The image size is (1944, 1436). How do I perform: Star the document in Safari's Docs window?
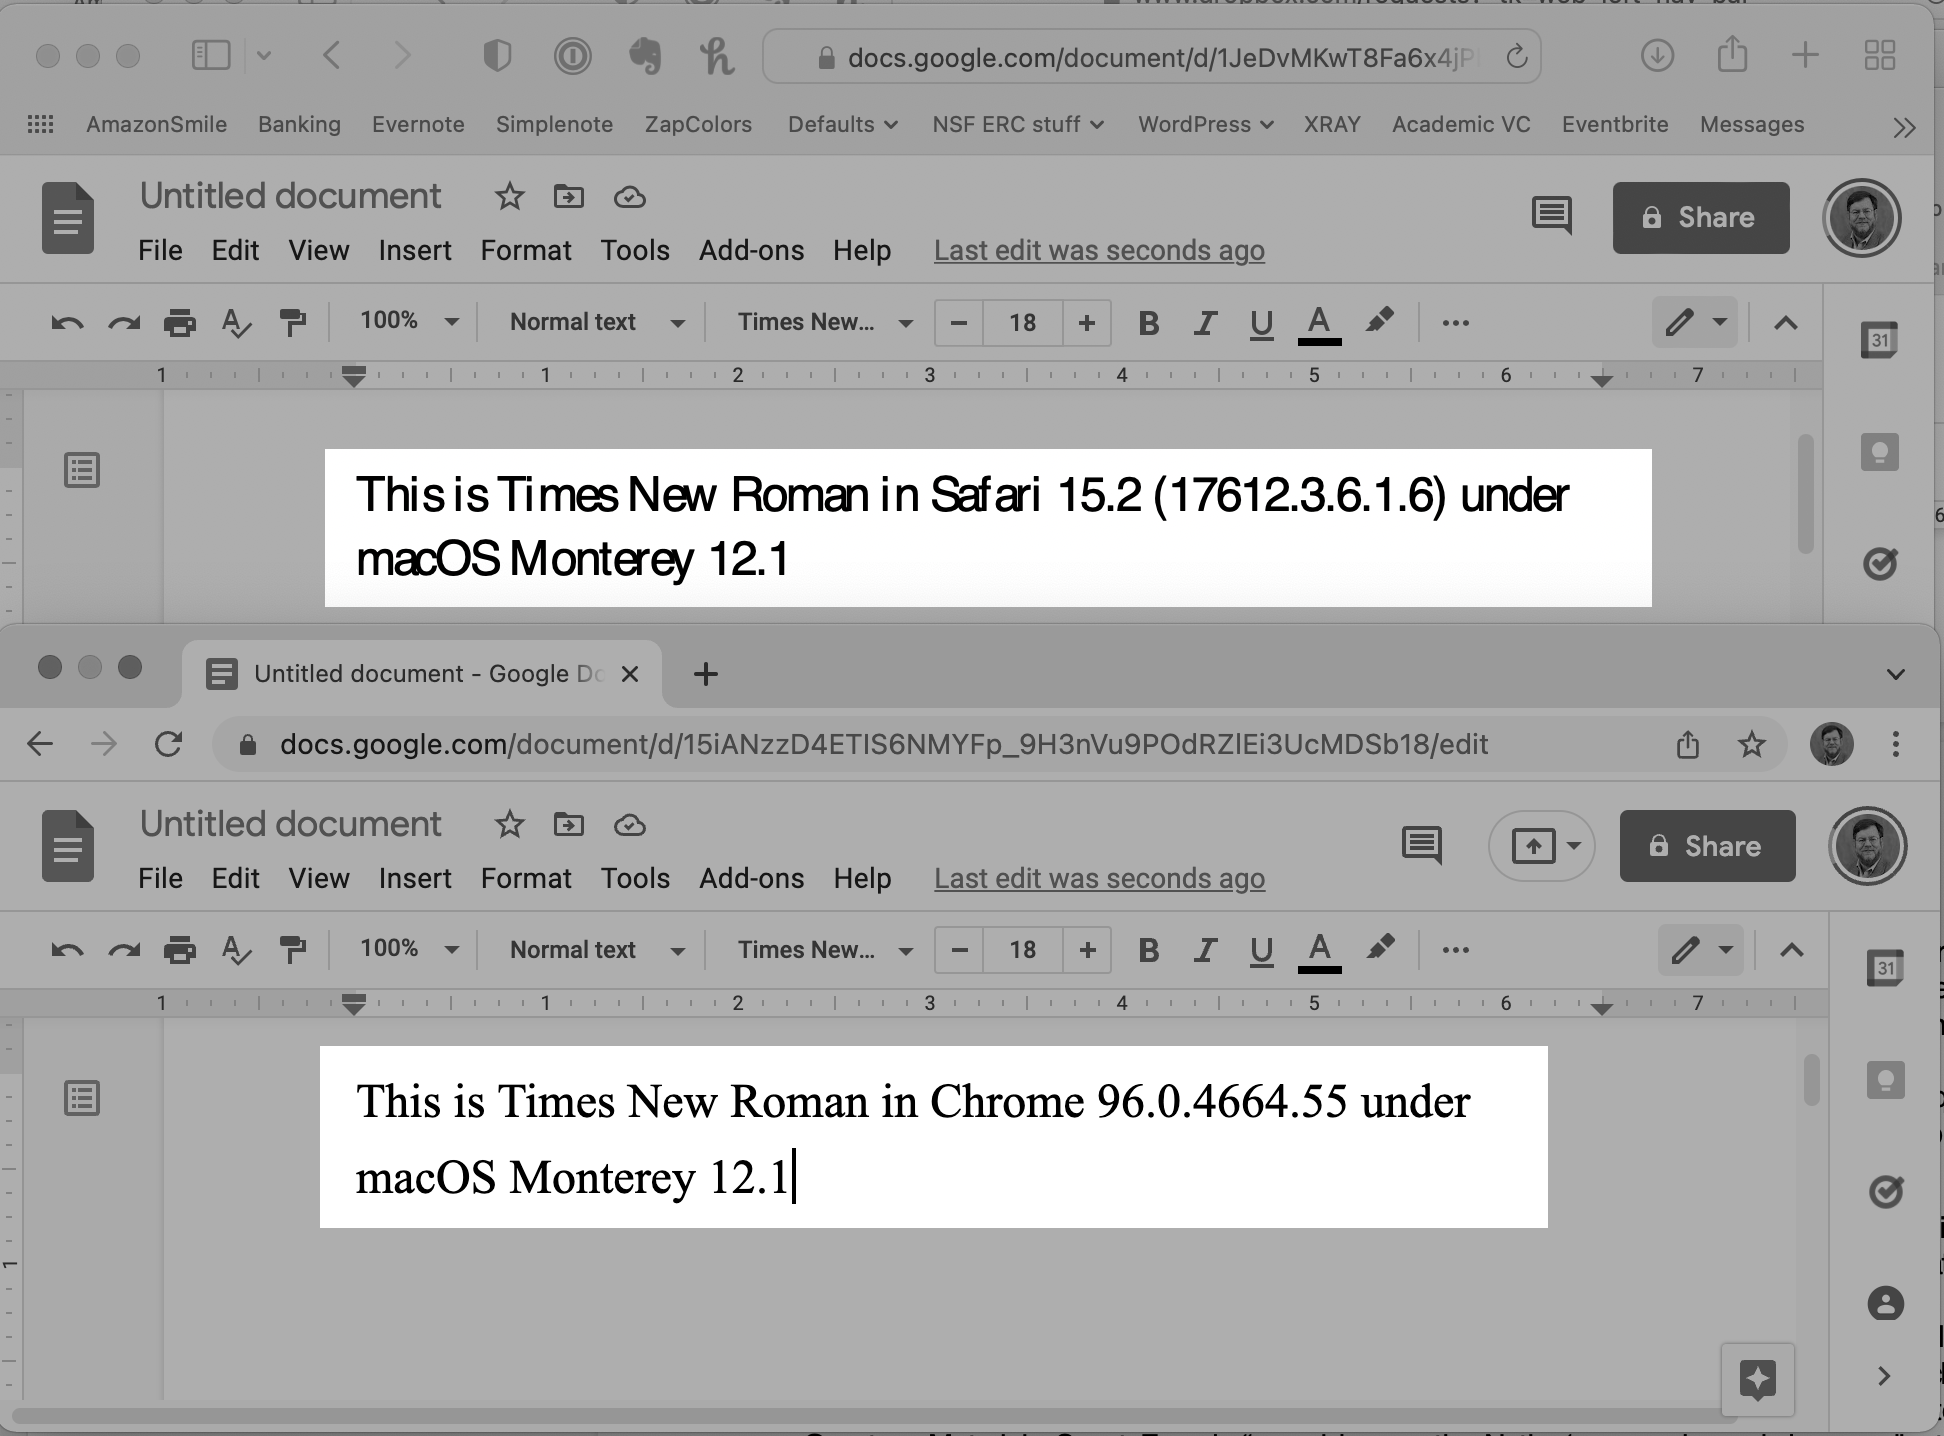pos(509,197)
